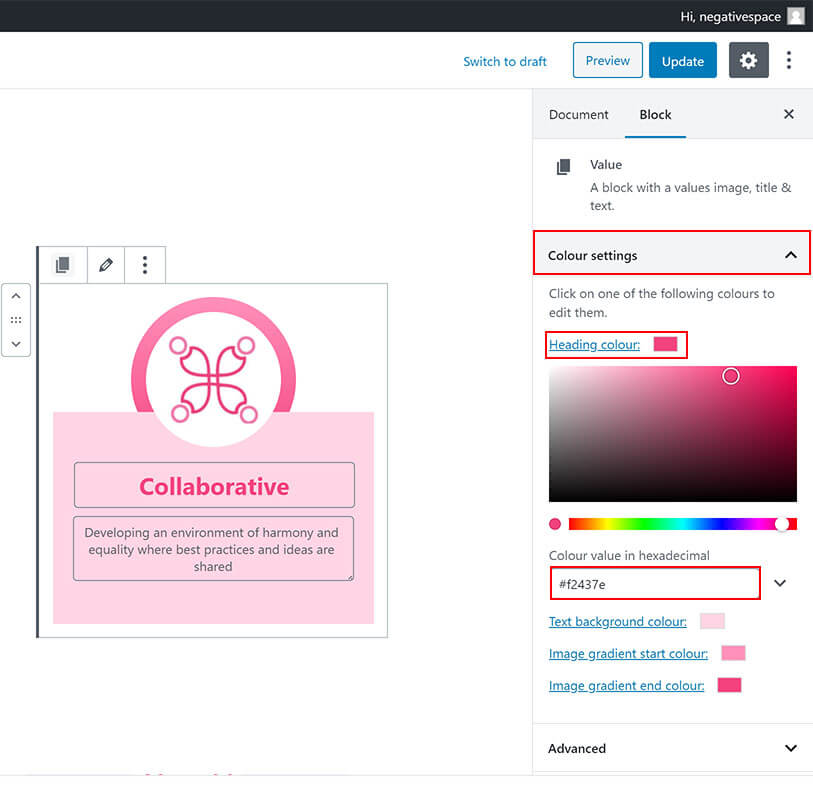Open the settings gear panel

pyautogui.click(x=748, y=61)
